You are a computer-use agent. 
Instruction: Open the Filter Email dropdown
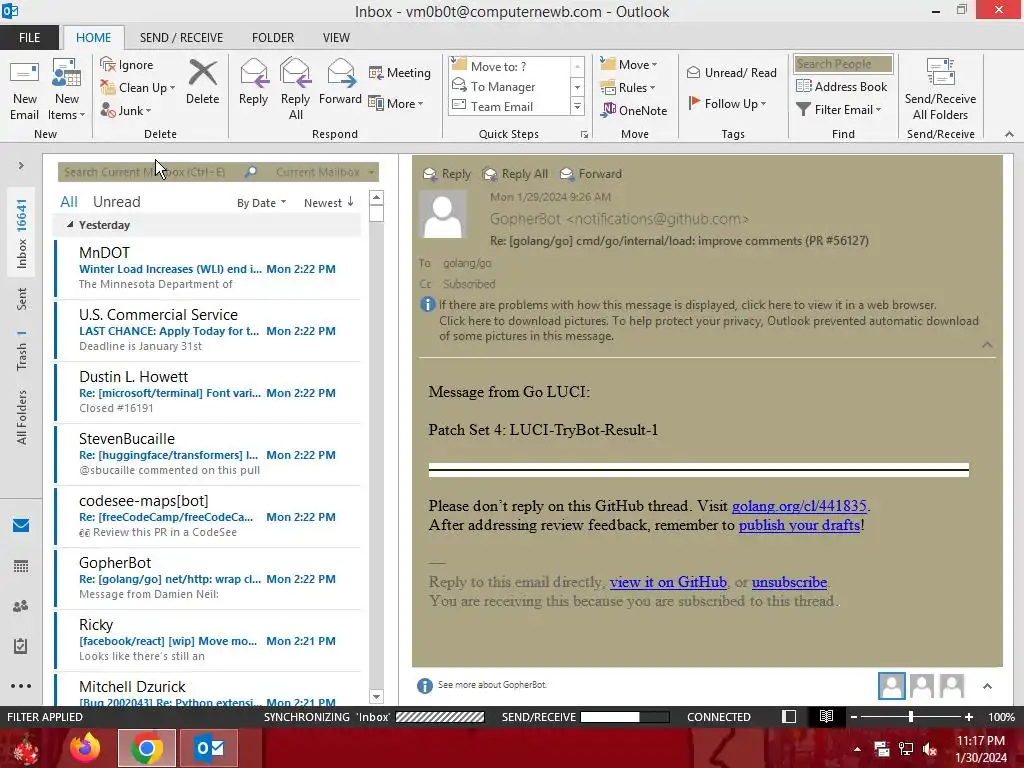point(839,110)
